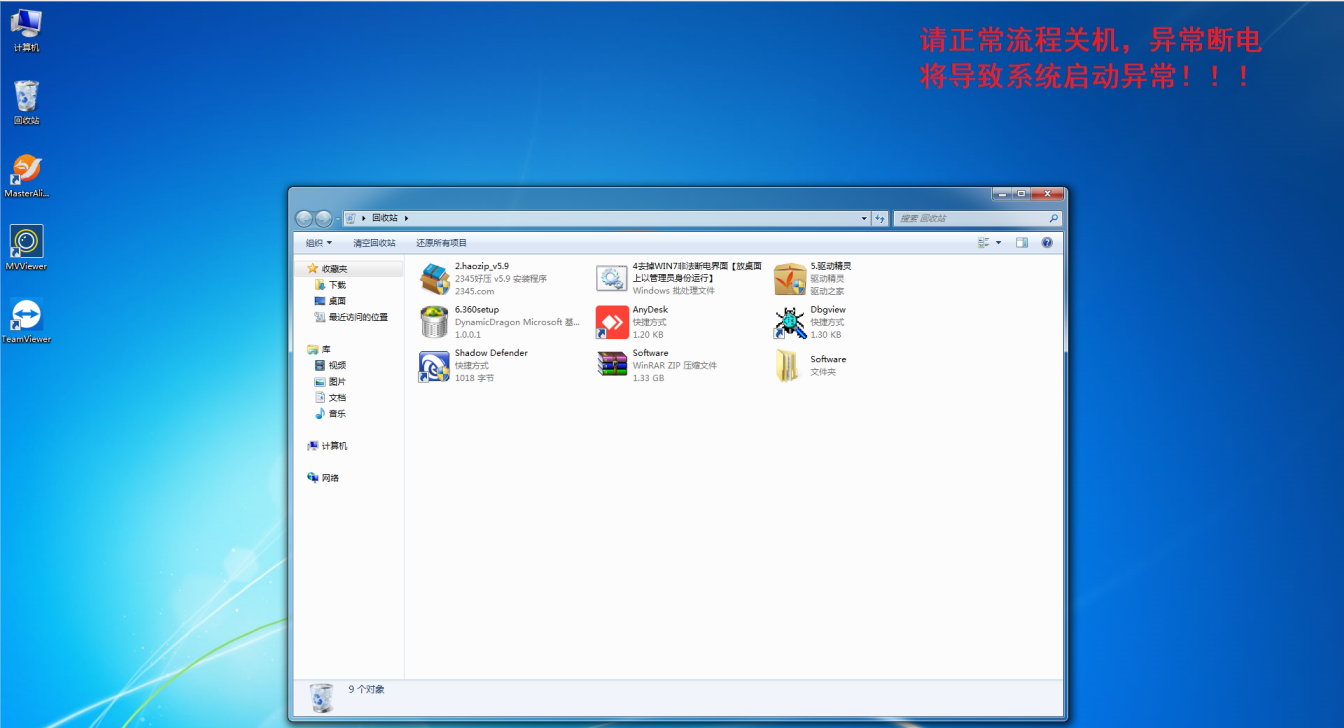
Task: Select the 6.360setup file icon
Action: [x=434, y=322]
